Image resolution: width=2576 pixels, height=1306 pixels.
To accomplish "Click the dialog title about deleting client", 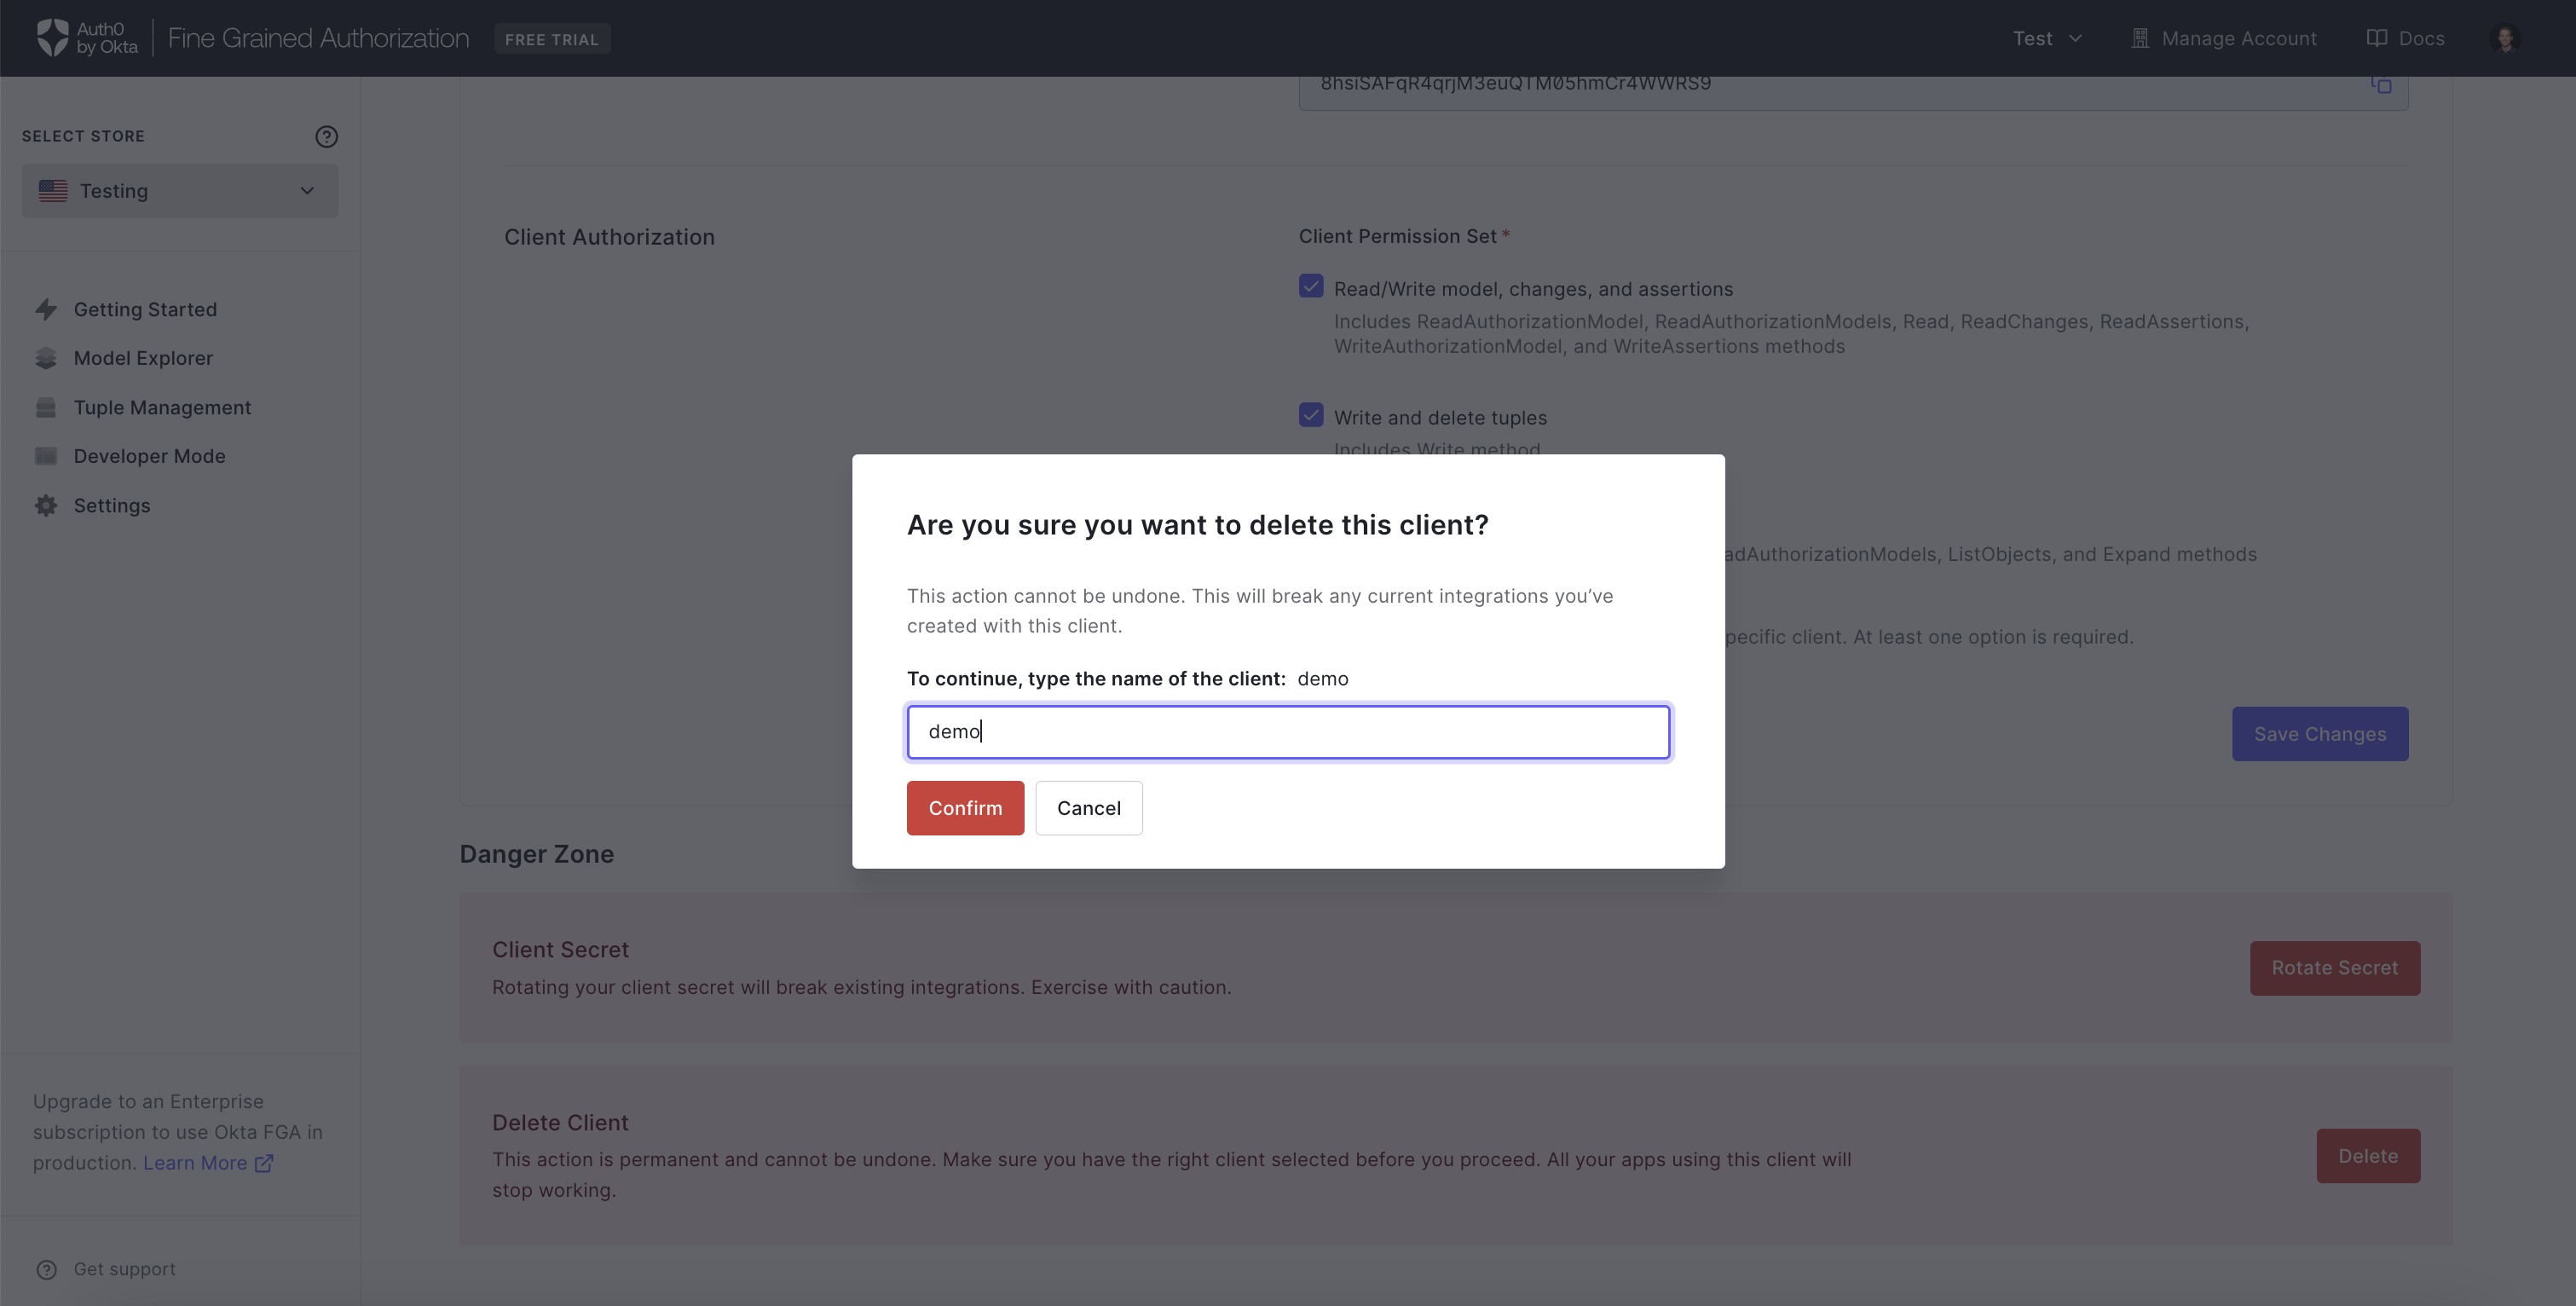I will [1198, 525].
